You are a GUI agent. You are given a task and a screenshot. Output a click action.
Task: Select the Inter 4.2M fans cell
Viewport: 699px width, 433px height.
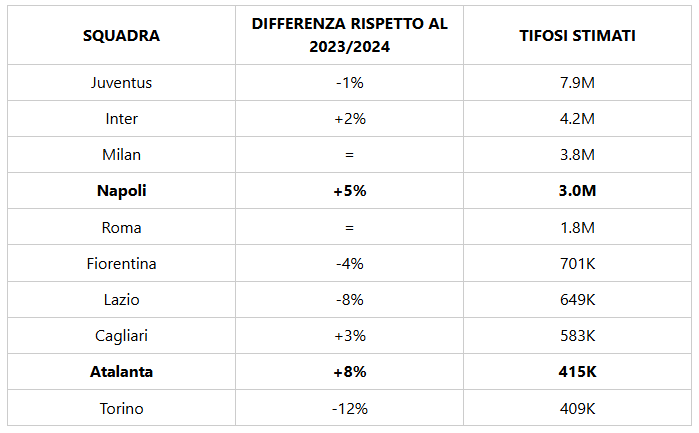[578, 118]
